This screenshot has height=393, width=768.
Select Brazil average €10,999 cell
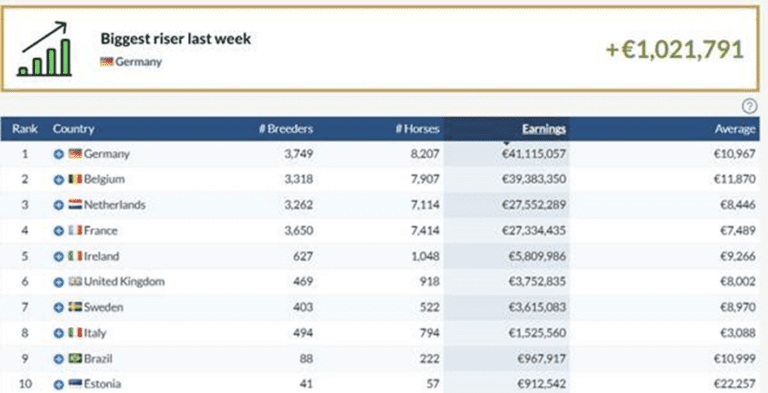[735, 359]
